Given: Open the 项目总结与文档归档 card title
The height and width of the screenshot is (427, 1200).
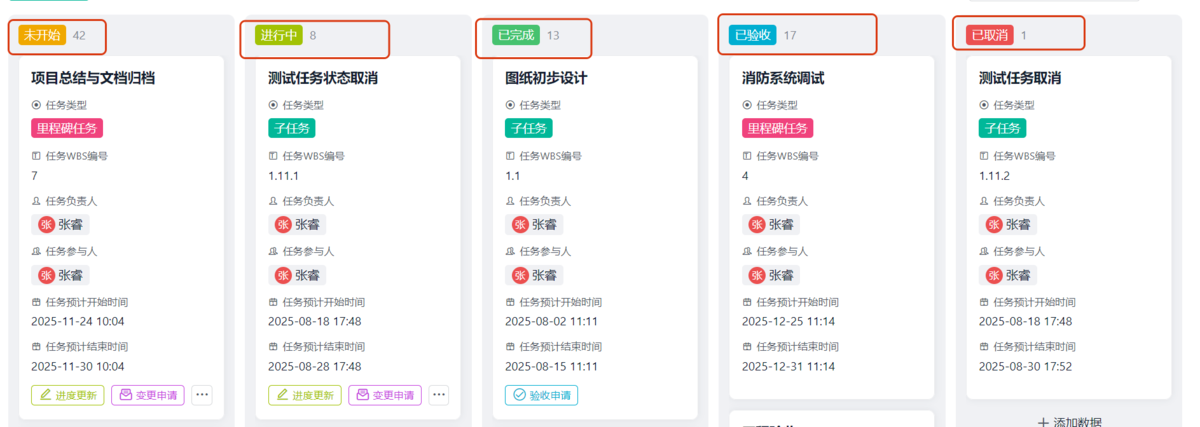Looking at the screenshot, I should coord(93,77).
